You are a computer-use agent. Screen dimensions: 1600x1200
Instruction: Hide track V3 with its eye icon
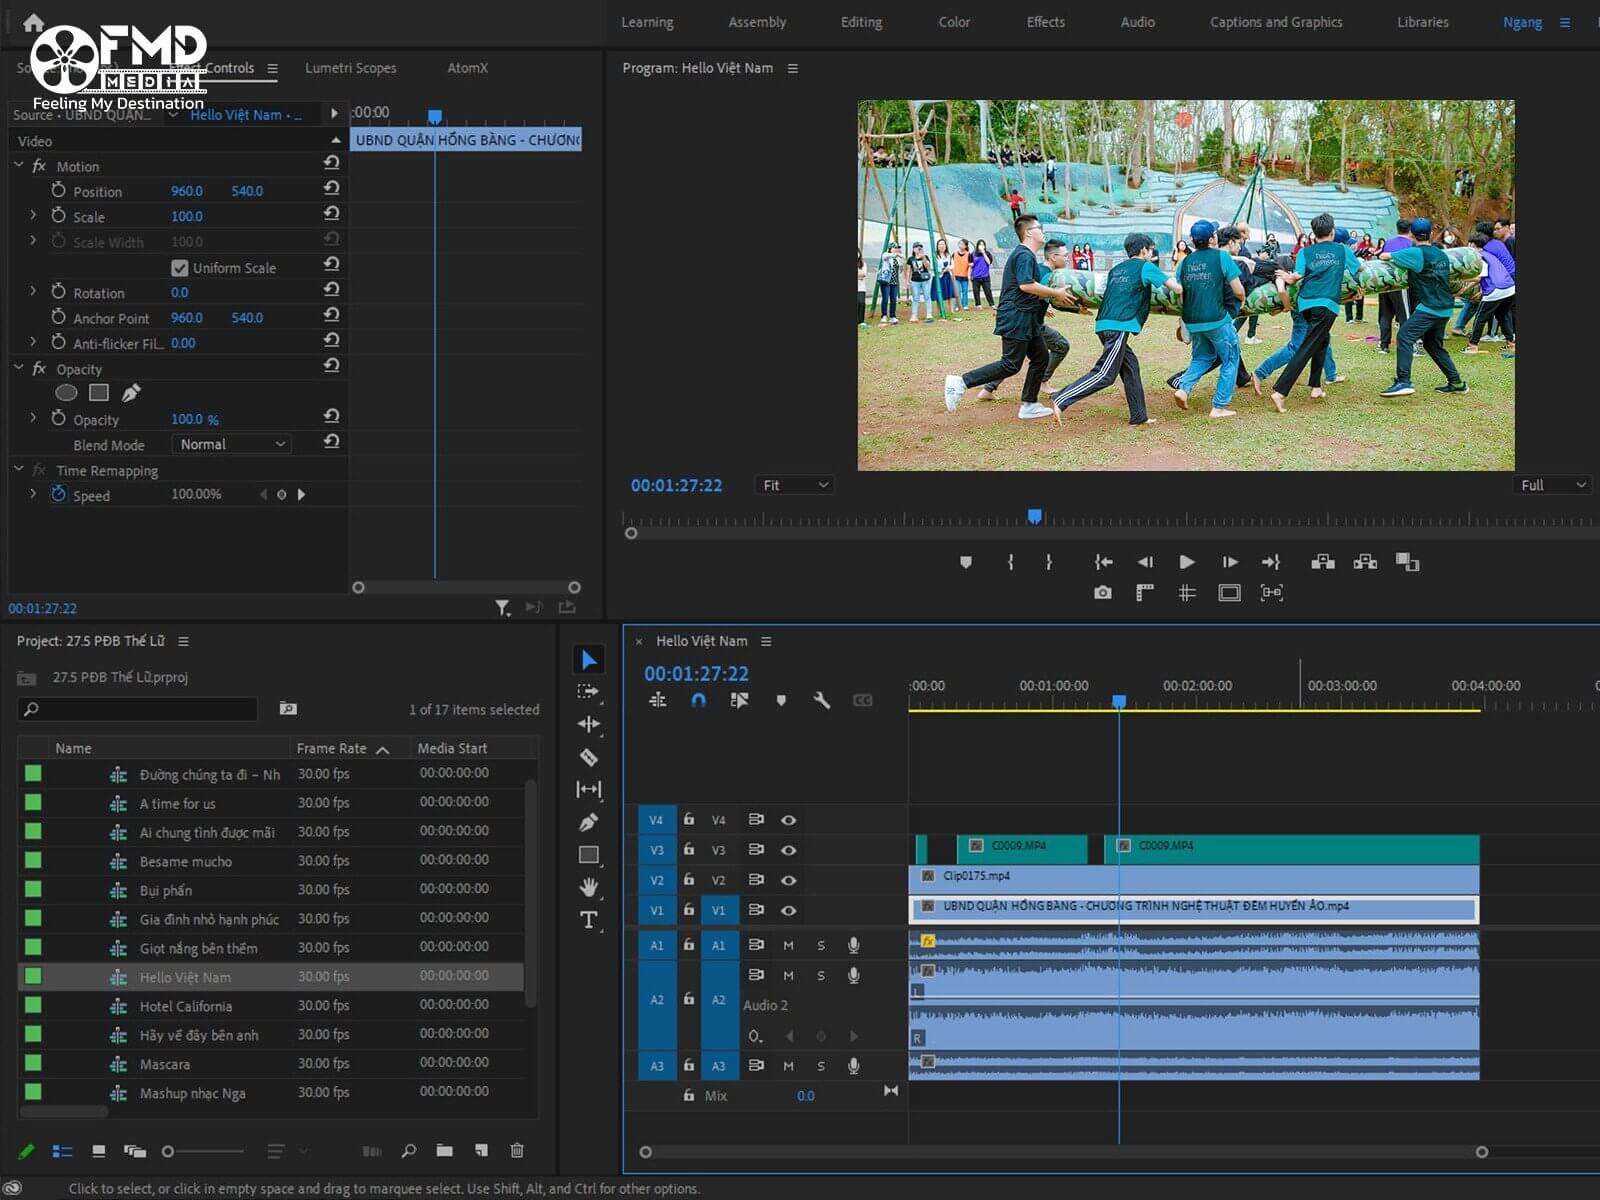pos(788,850)
